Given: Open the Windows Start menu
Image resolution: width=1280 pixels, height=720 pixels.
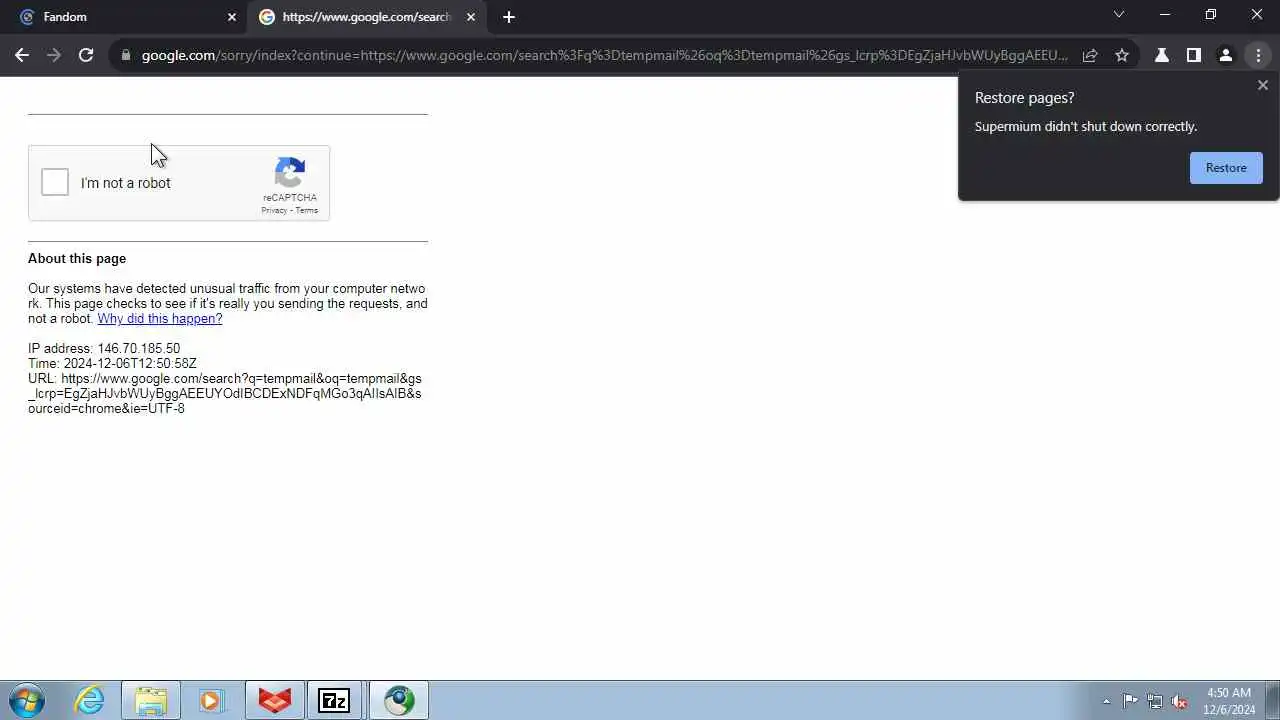Looking at the screenshot, I should click(27, 700).
